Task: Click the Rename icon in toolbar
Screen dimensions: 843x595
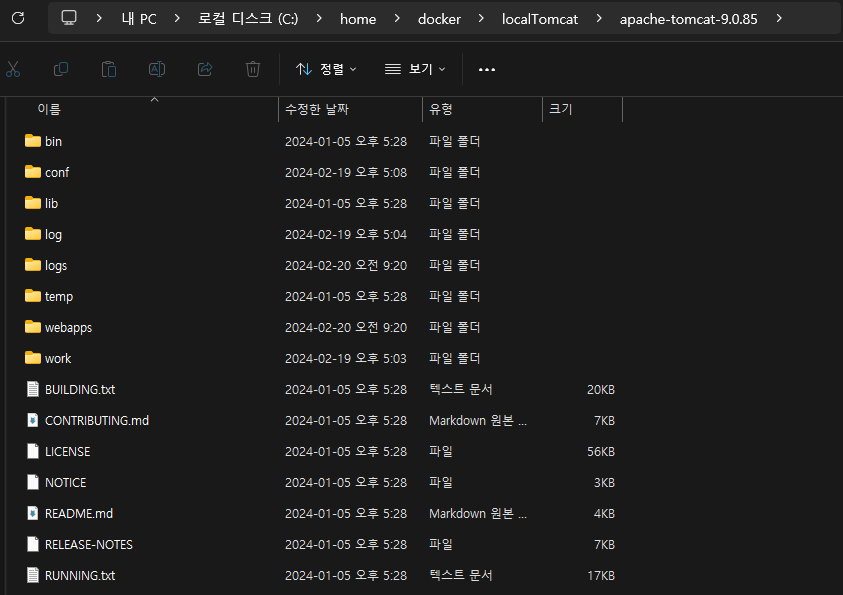Action: click(156, 69)
